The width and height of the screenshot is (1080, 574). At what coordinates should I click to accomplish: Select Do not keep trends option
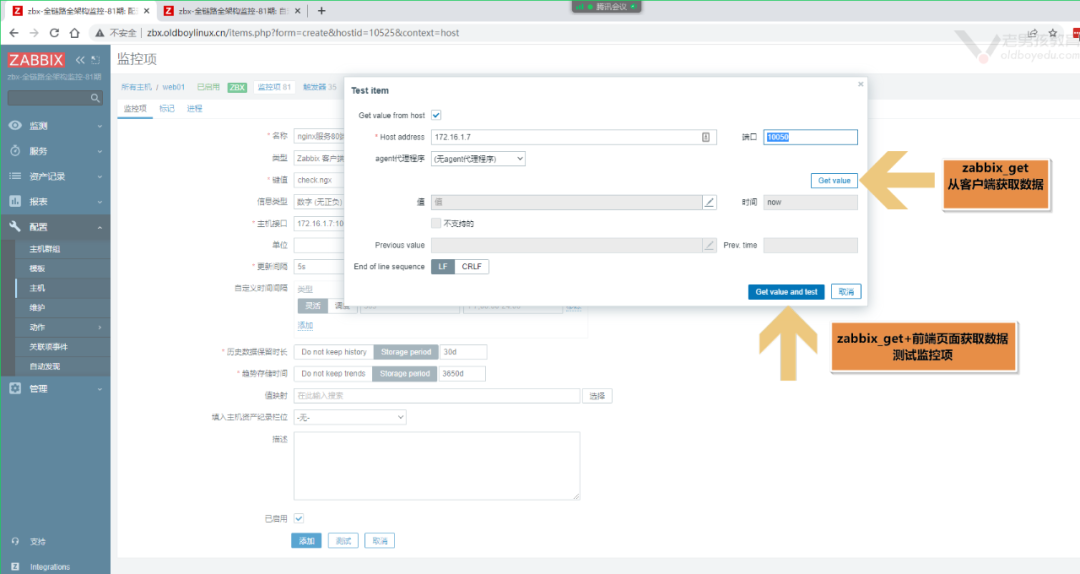(333, 373)
